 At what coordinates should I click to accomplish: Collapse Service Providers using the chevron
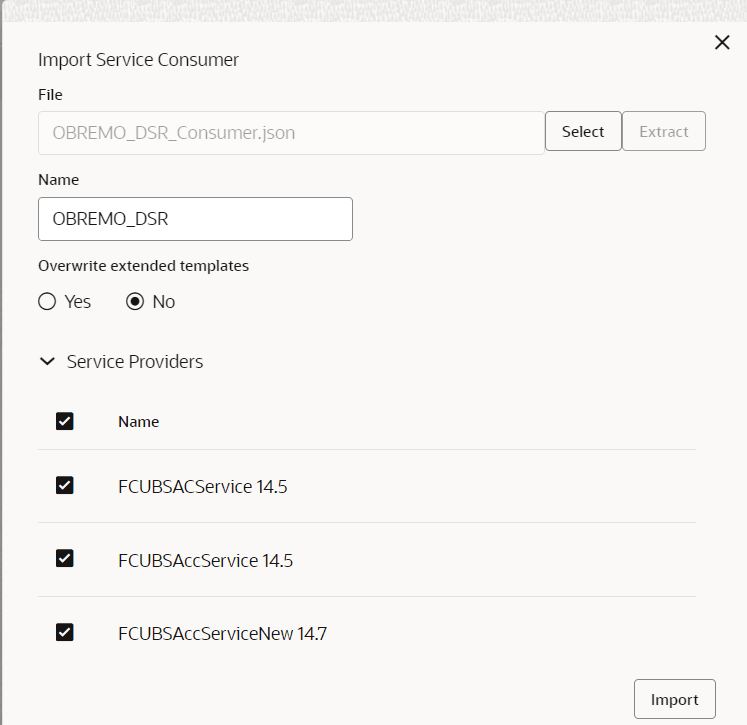point(47,362)
